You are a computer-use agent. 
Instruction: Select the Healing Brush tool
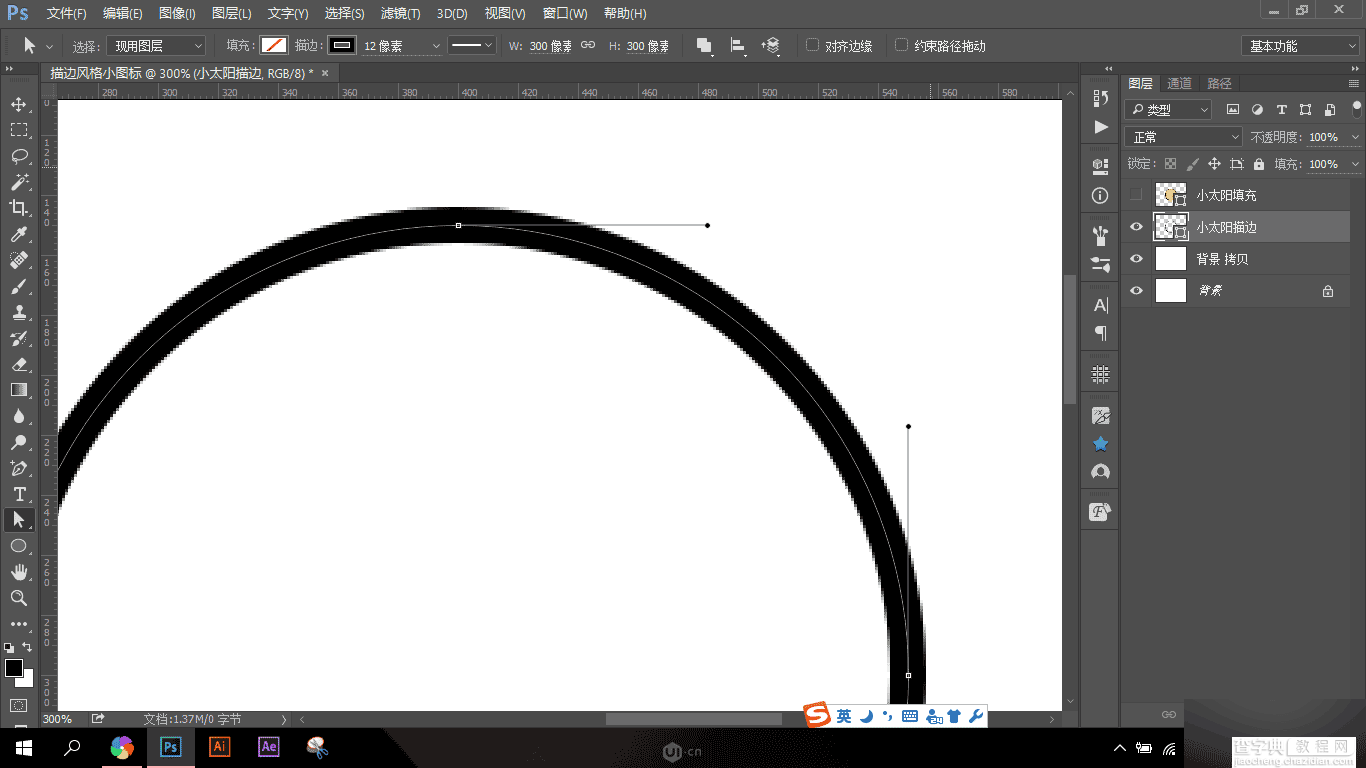(18, 260)
